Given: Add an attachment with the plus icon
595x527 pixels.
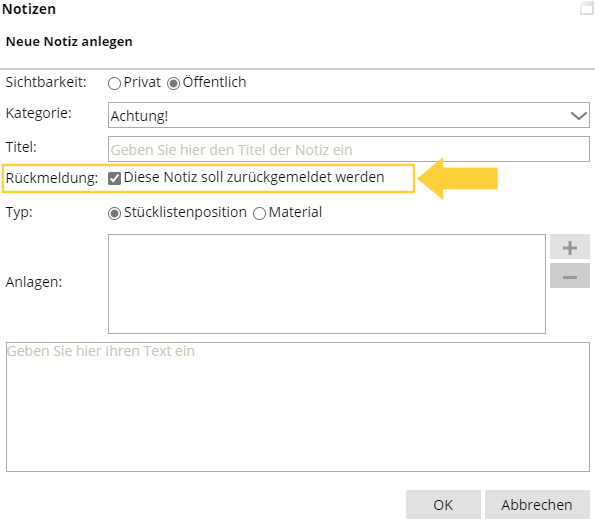Looking at the screenshot, I should [x=570, y=247].
